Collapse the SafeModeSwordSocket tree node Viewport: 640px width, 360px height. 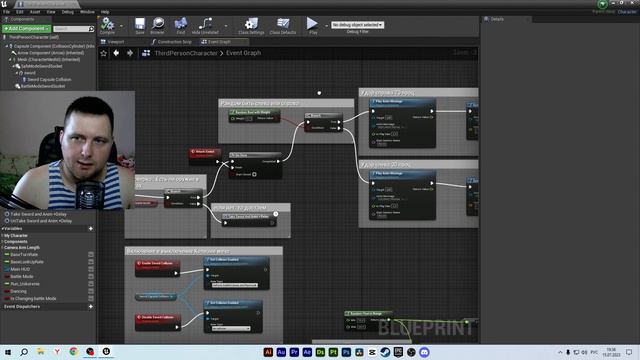(x=13, y=66)
